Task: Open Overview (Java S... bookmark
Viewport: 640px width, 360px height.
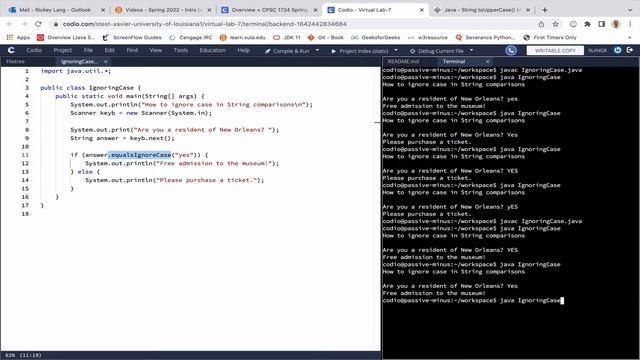Action: pyautogui.click(x=66, y=38)
